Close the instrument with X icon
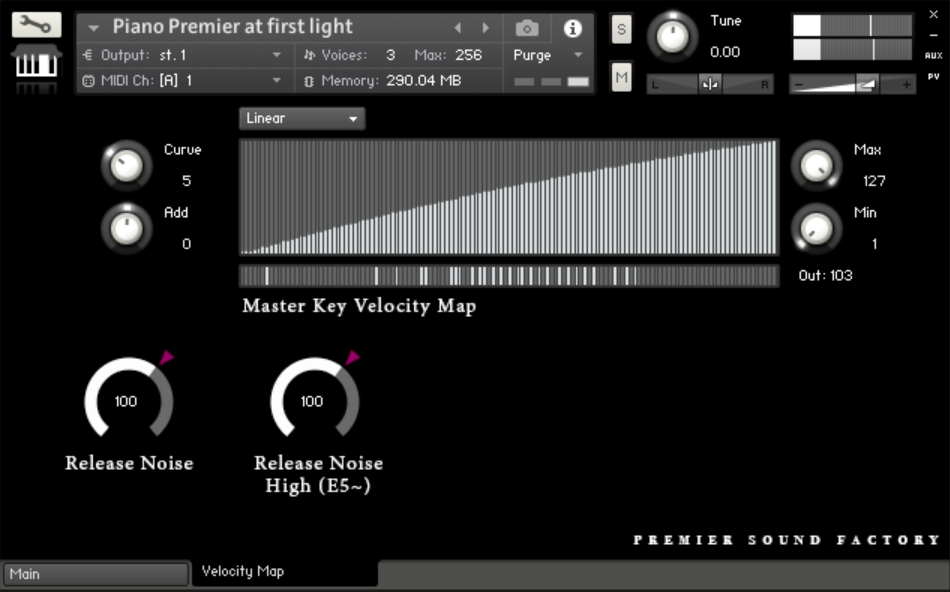The image size is (950, 592). 934,15
